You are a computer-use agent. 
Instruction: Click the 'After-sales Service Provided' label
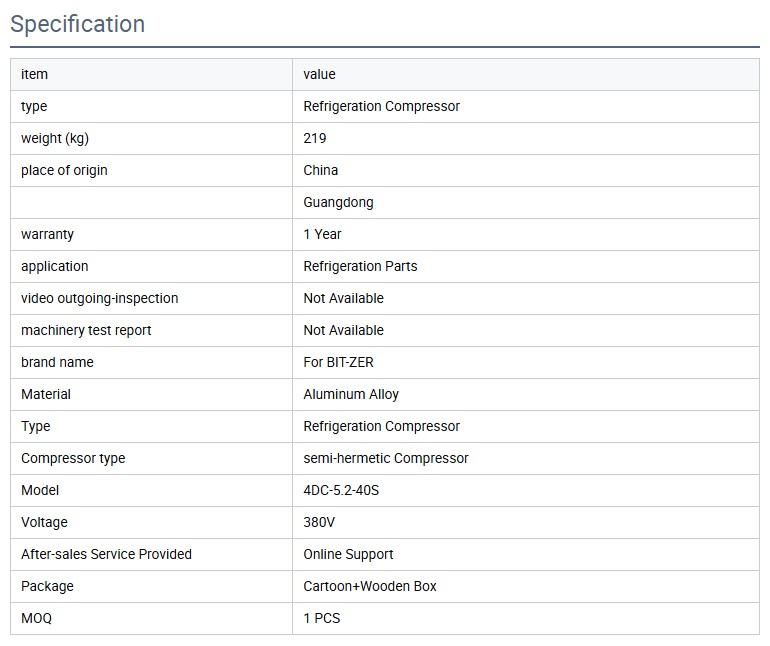click(x=106, y=554)
